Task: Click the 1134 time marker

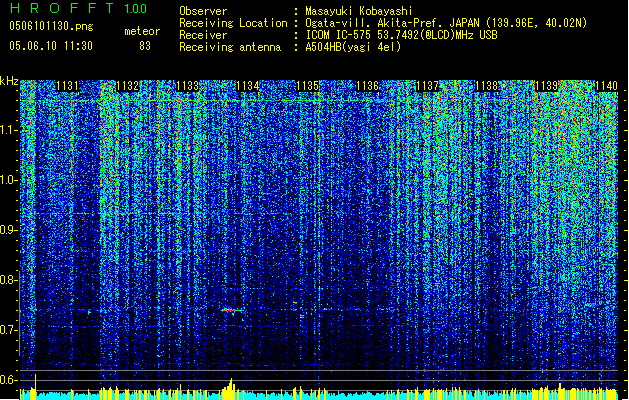Action: (x=248, y=86)
